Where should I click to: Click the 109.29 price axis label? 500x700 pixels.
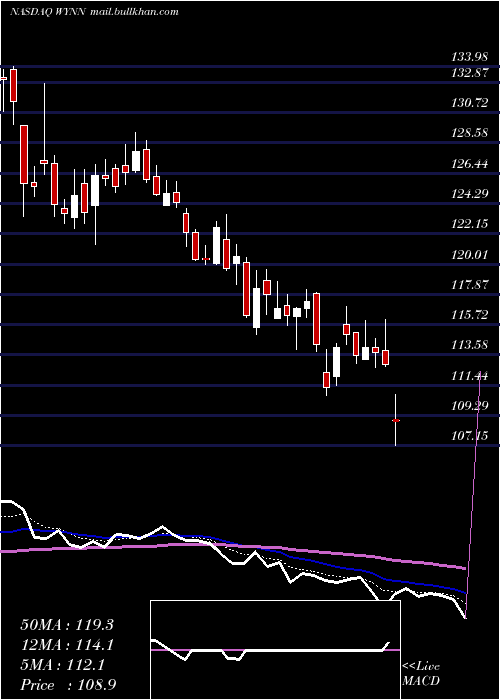point(470,405)
